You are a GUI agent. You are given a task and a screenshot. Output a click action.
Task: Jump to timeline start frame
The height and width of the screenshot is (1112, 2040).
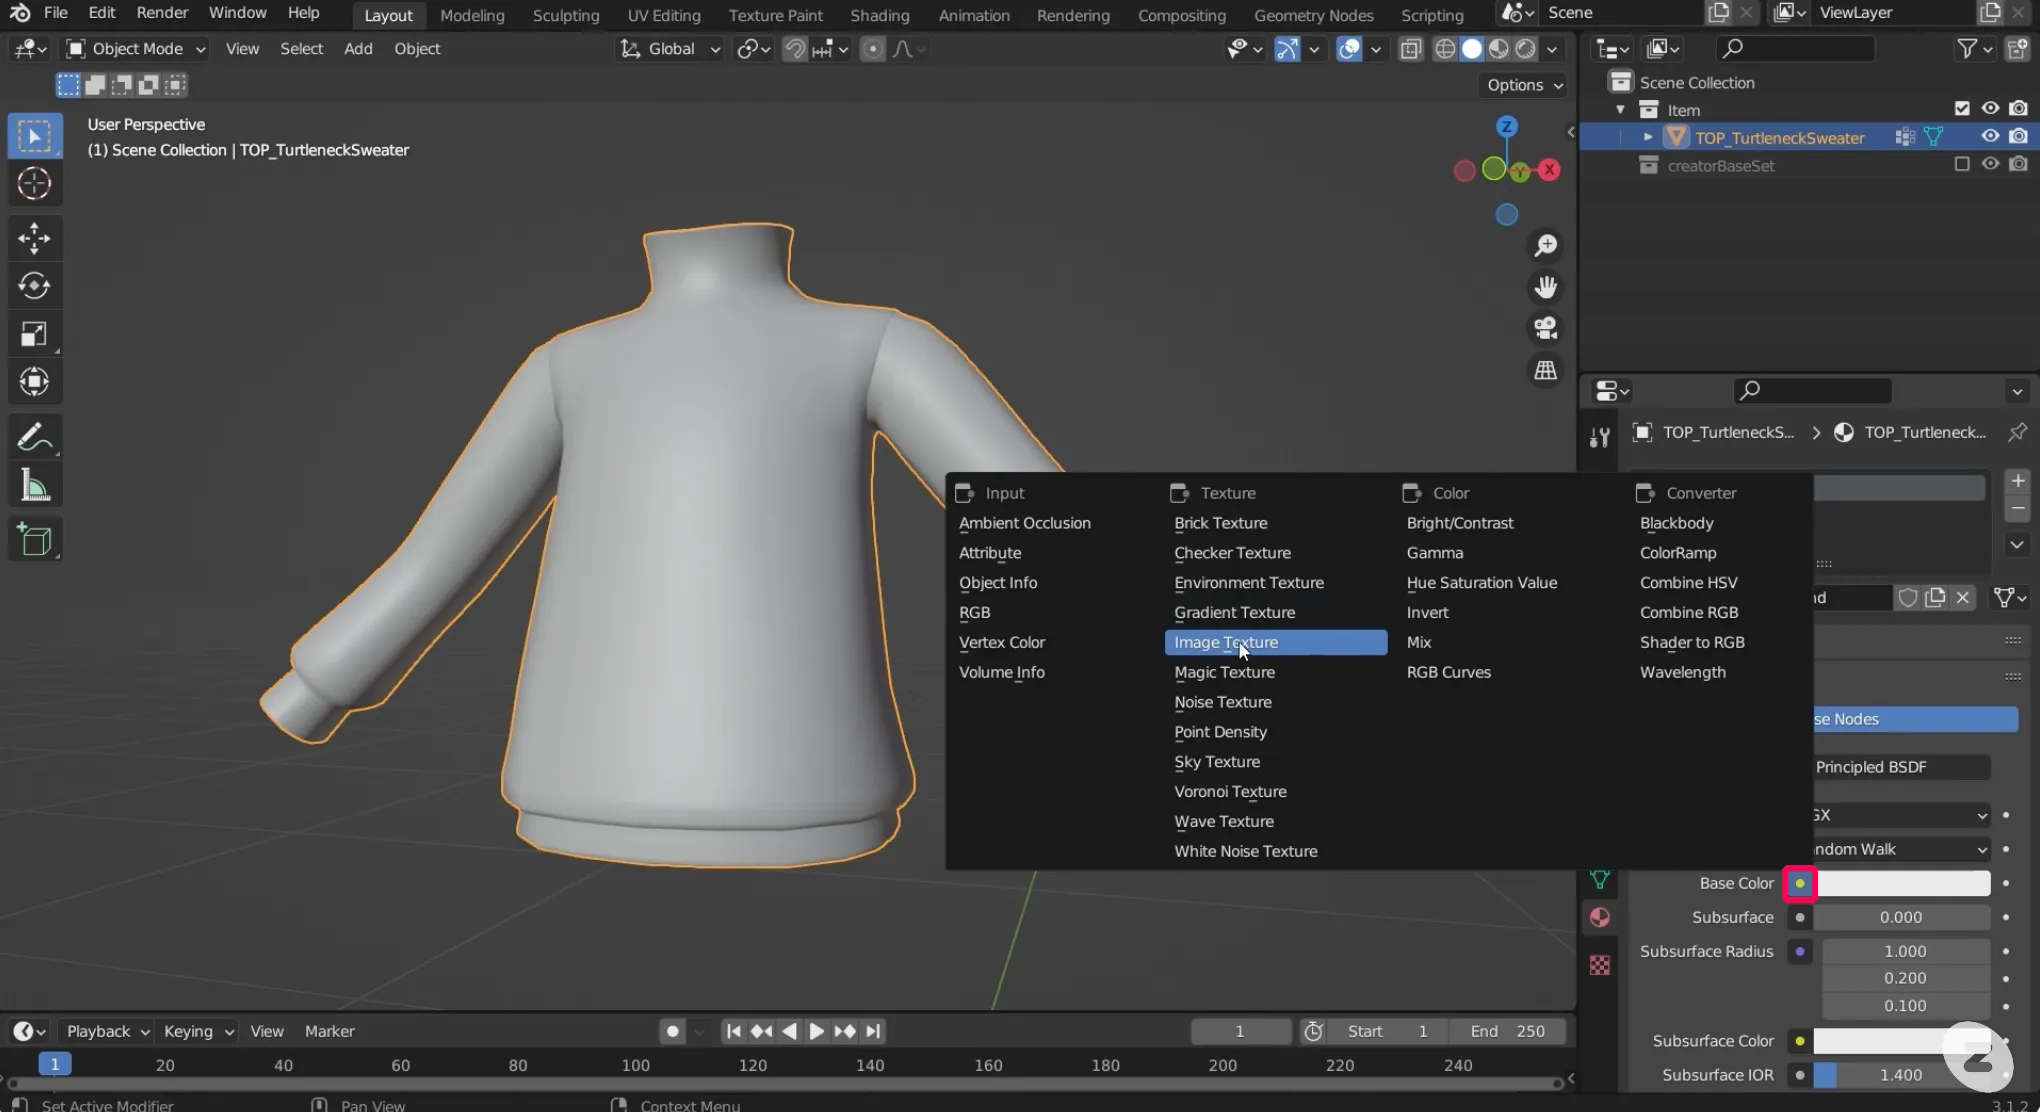pos(733,1031)
